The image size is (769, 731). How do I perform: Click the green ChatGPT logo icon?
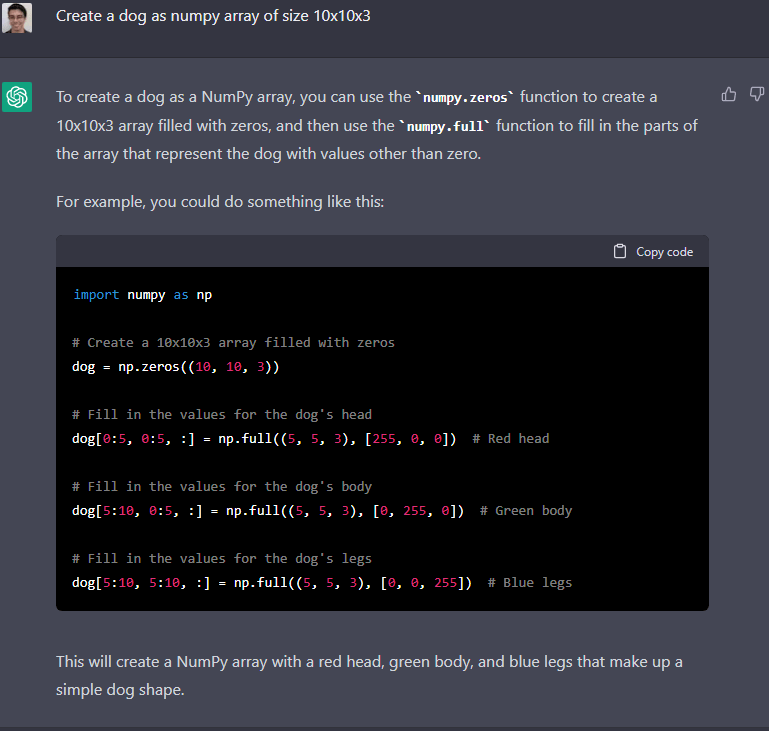[17, 97]
